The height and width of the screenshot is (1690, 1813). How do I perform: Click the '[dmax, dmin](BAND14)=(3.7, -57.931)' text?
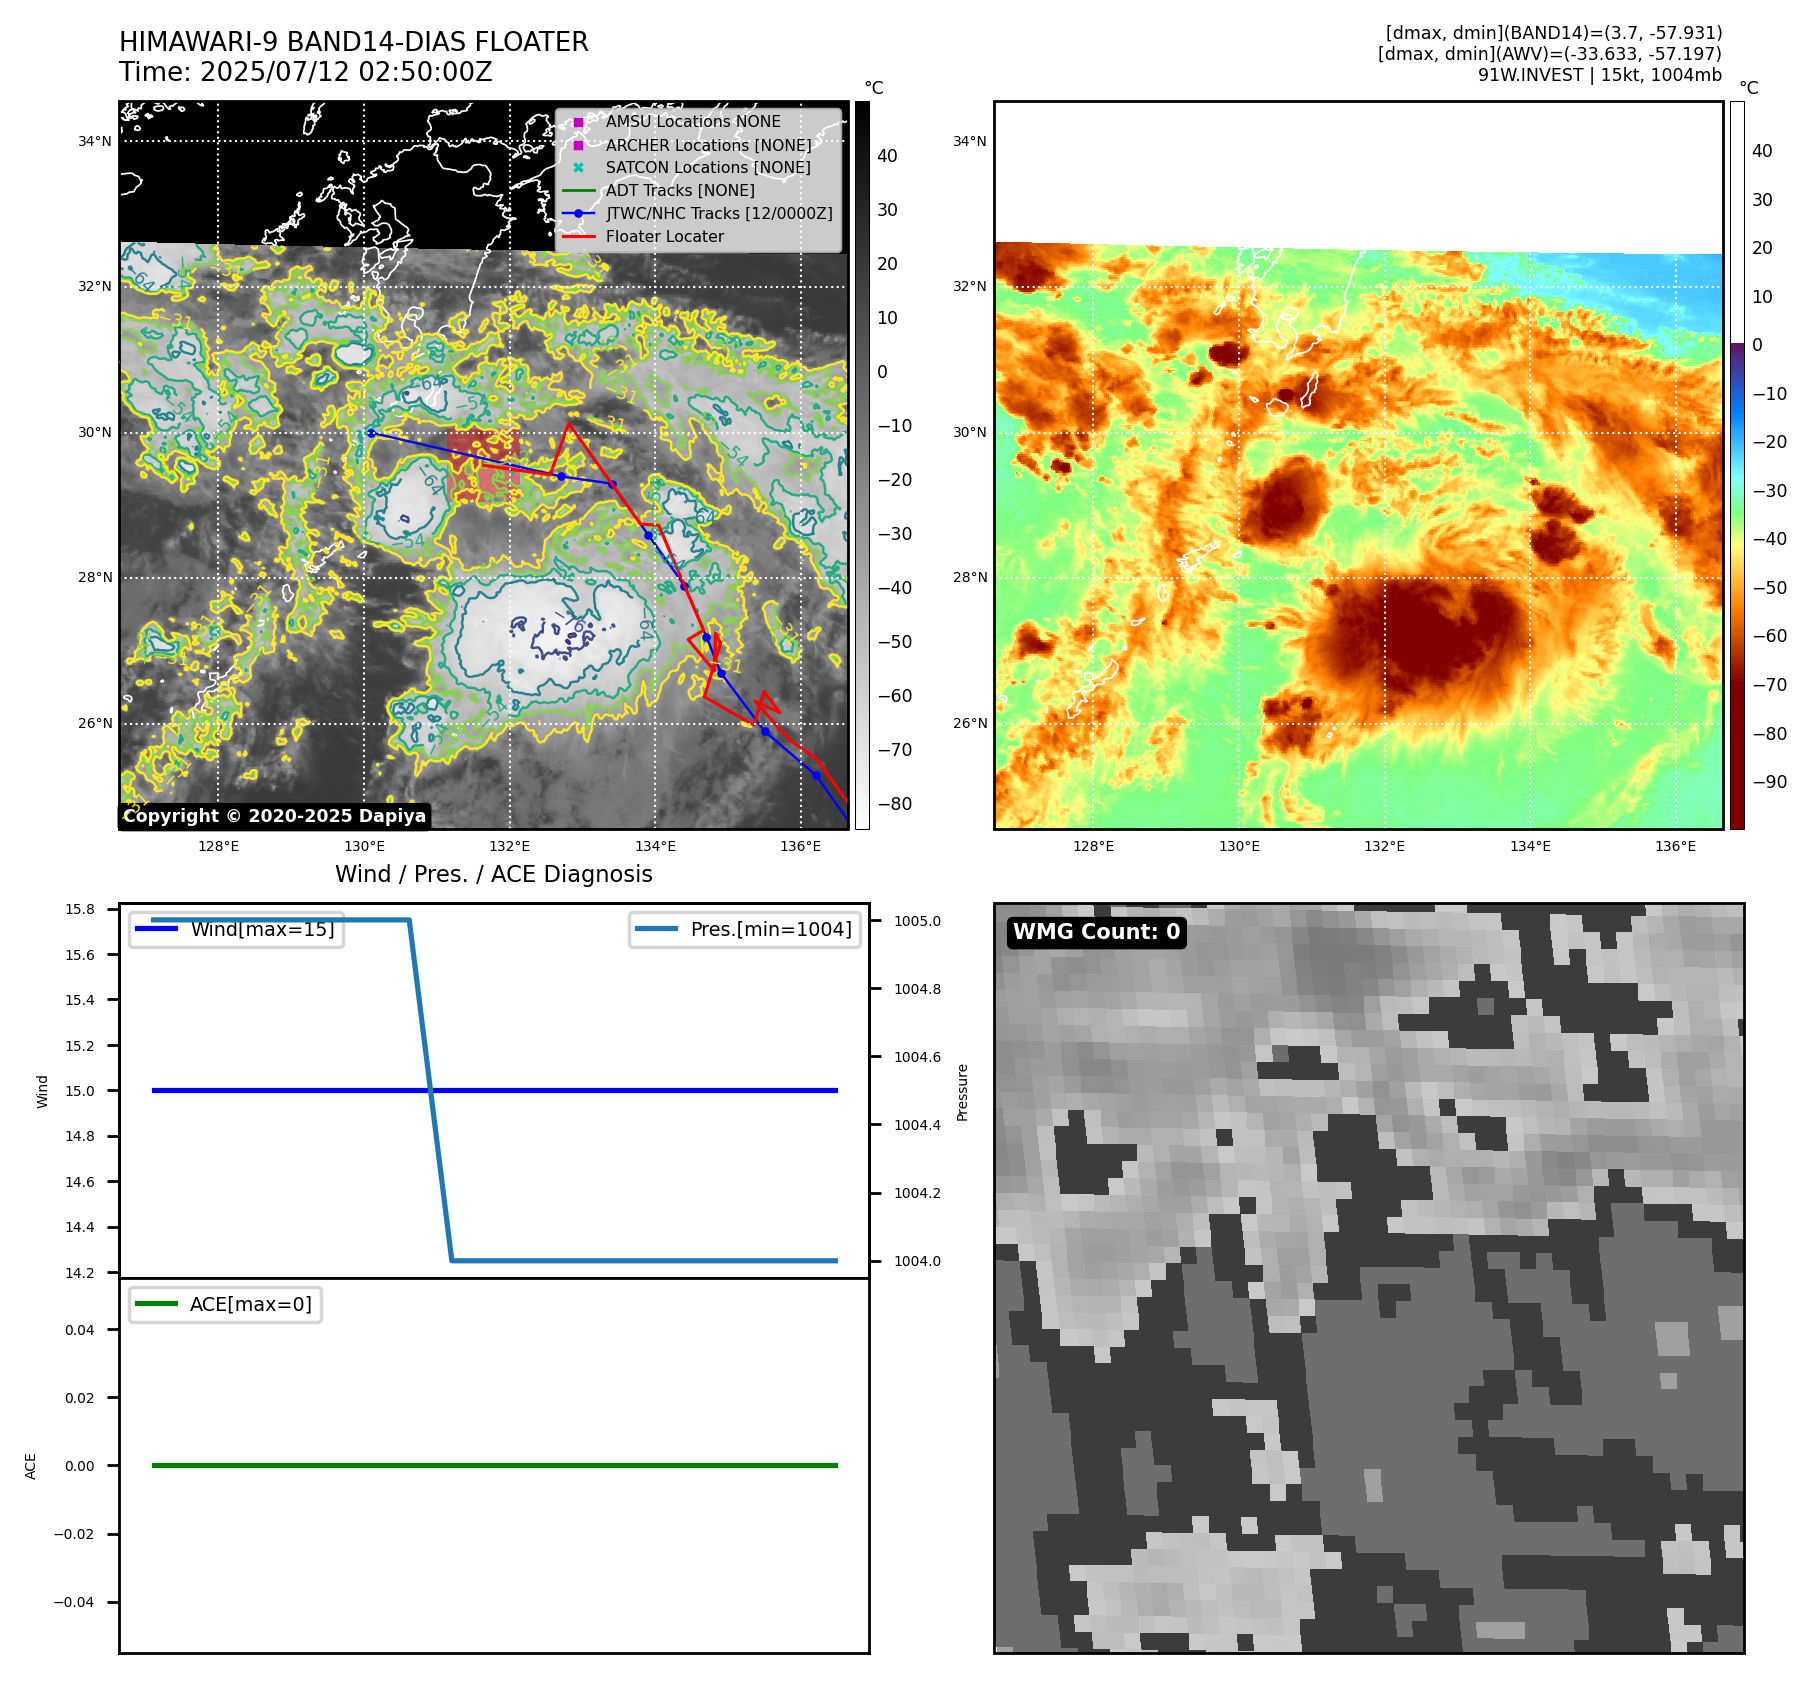(x=1554, y=33)
